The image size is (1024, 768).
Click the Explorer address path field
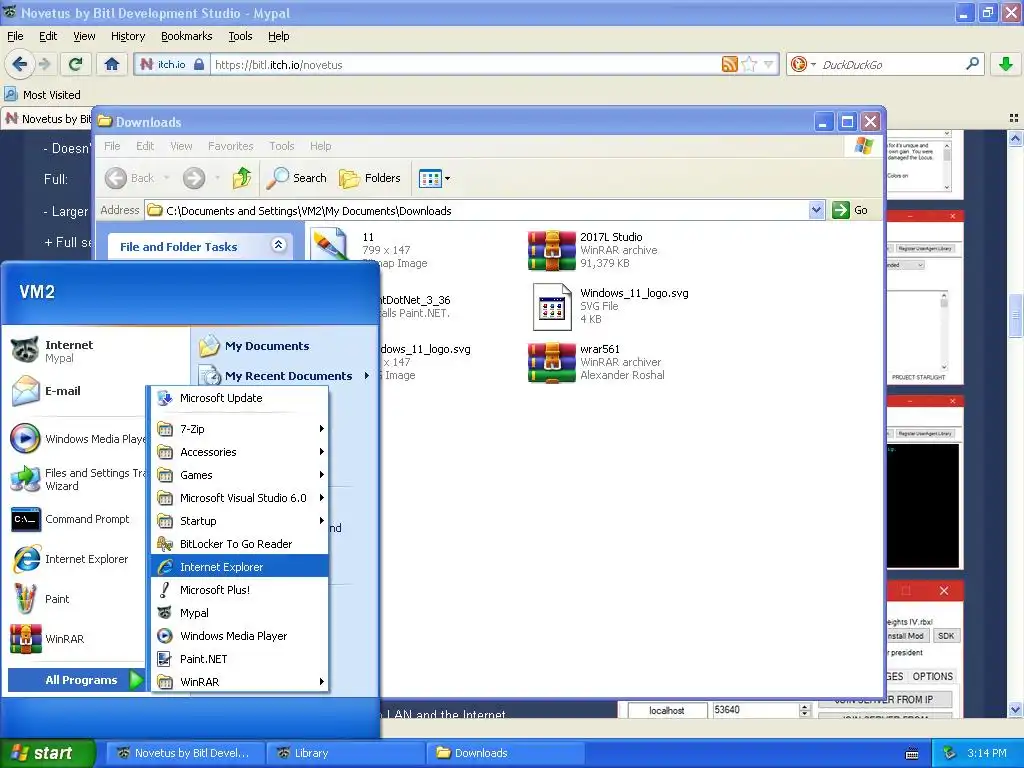pos(477,210)
